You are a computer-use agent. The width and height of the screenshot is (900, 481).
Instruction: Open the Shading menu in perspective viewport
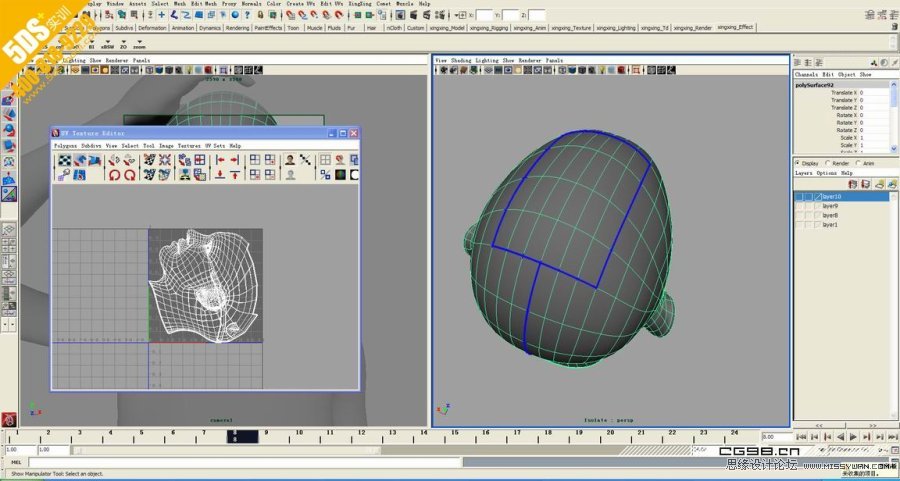pyautogui.click(x=460, y=61)
